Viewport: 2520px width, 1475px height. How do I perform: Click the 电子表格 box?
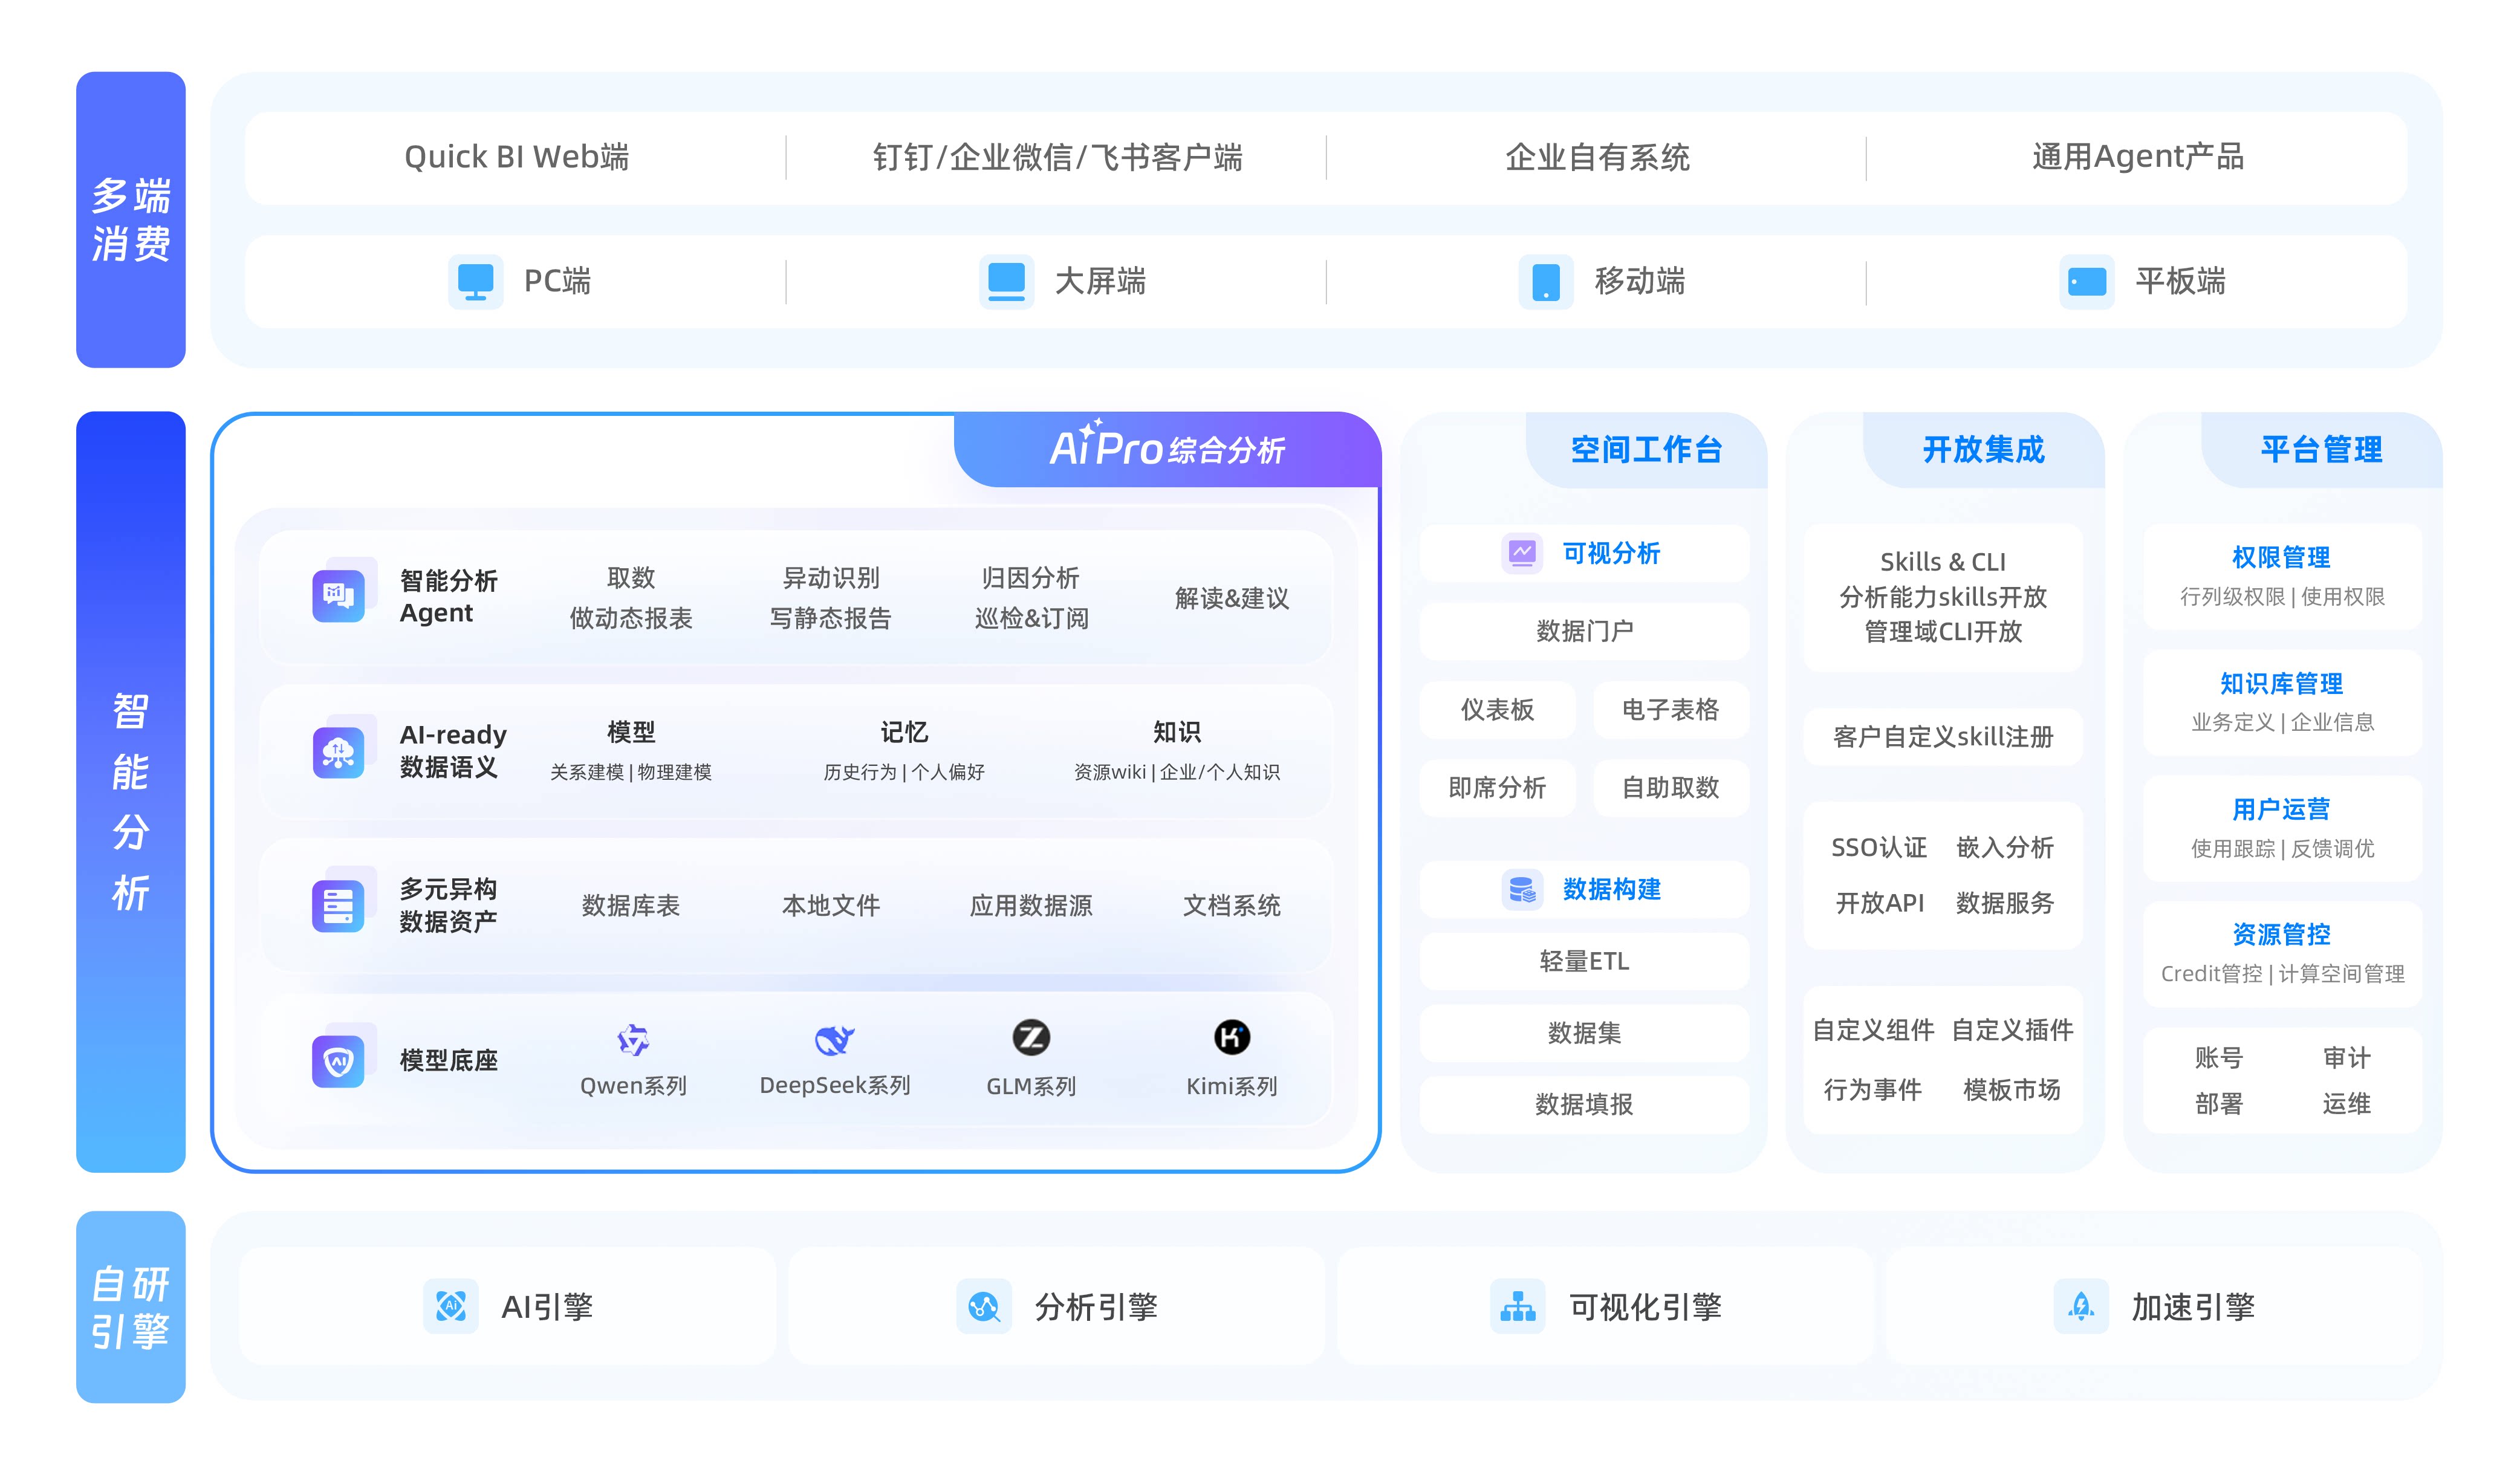pyautogui.click(x=1670, y=710)
